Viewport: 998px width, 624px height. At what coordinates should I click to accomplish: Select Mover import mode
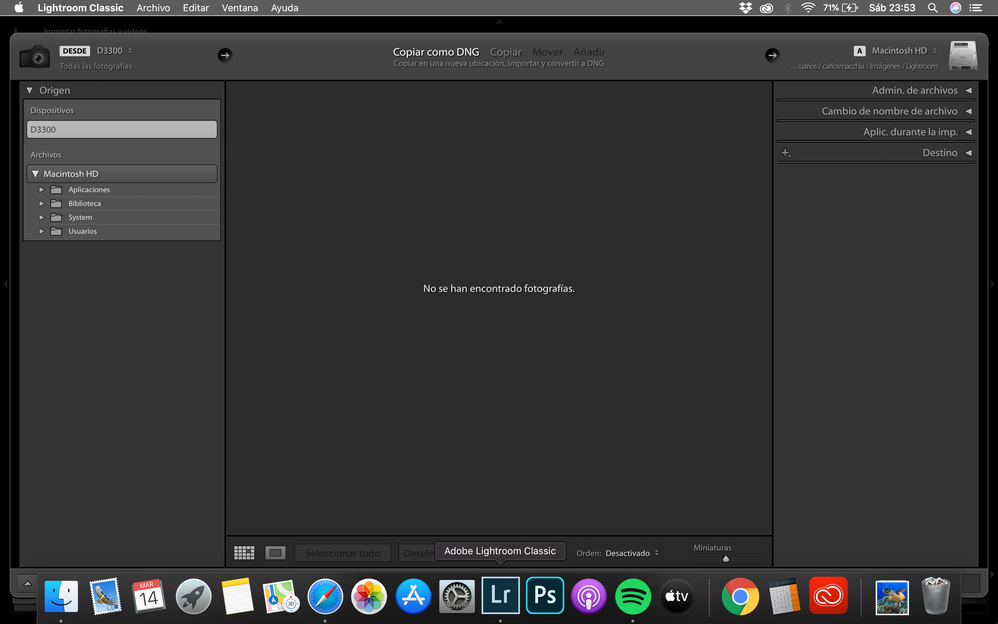547,52
